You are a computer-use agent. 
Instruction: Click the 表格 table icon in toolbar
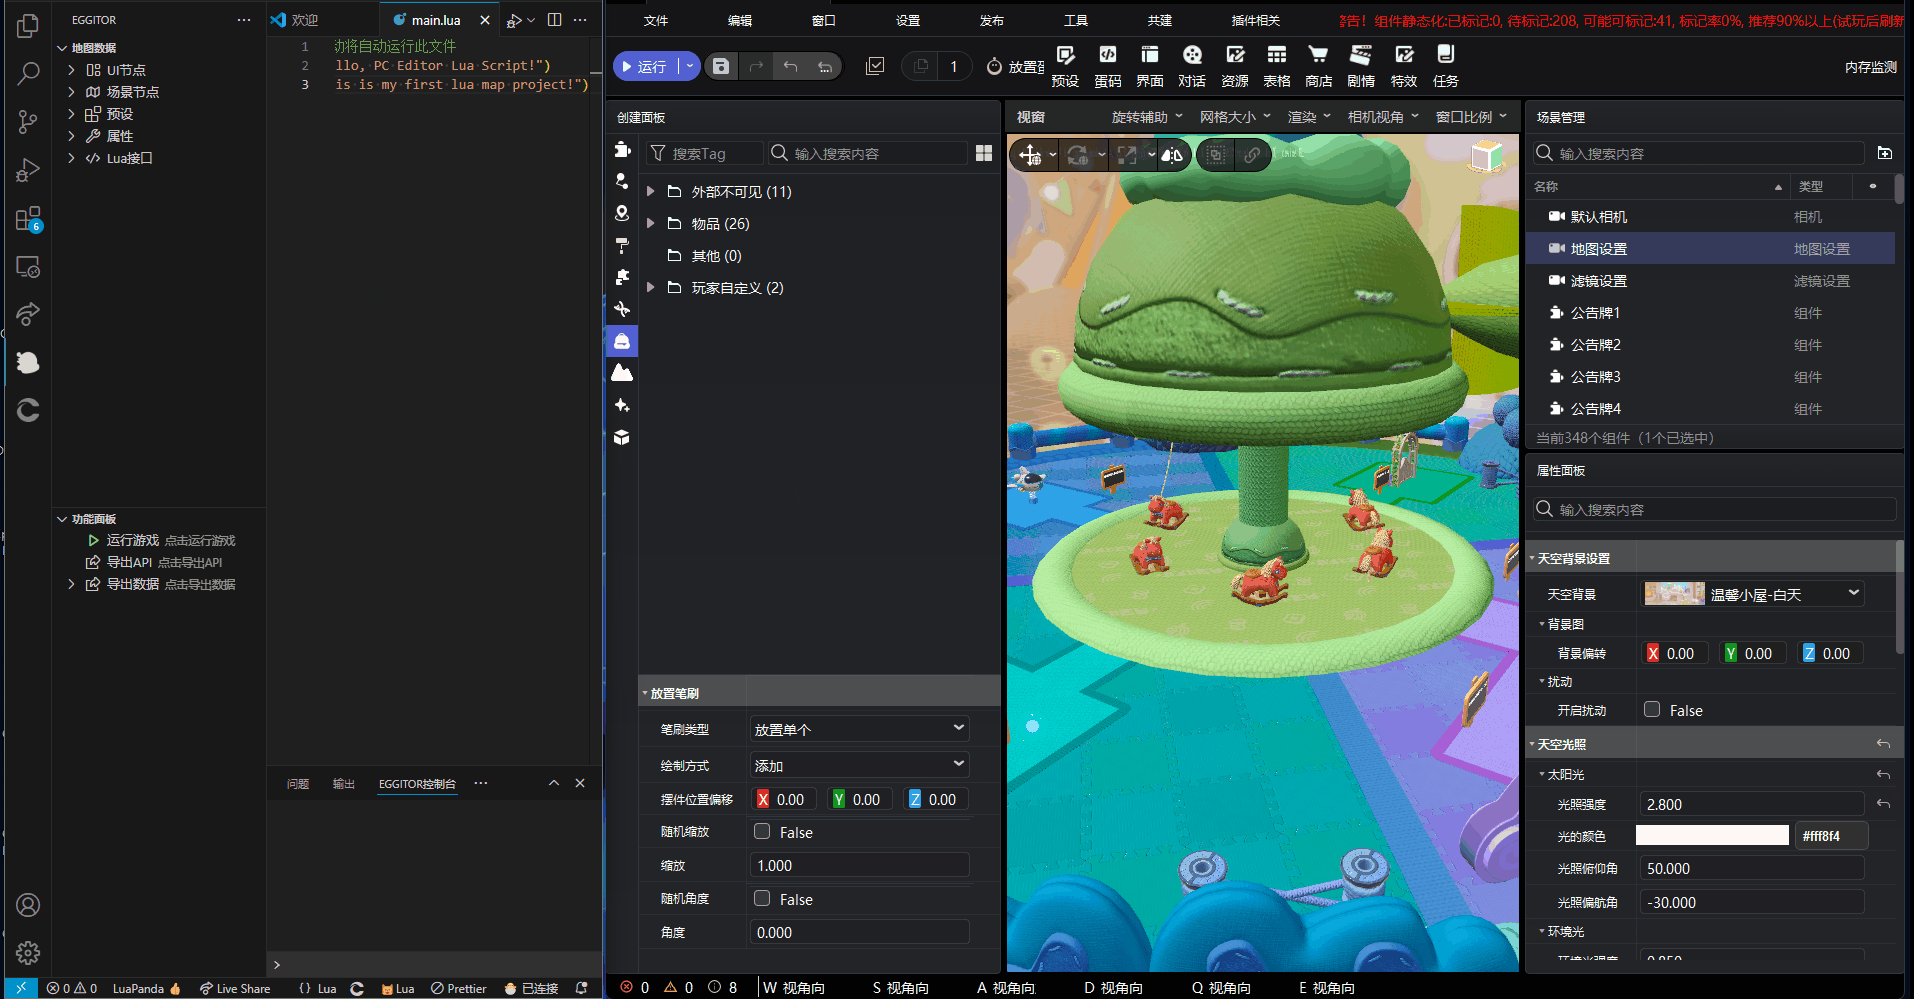click(x=1276, y=56)
